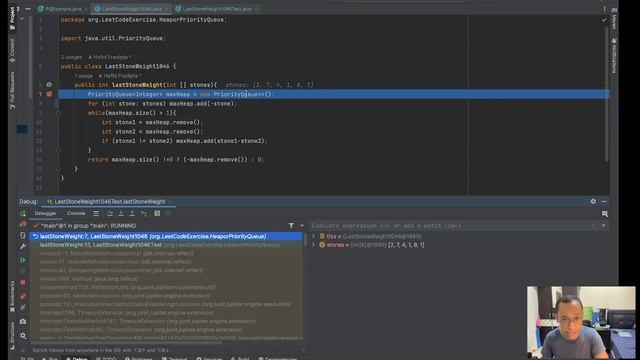
Task: Open the Commit tool window
Action: tap(12, 50)
